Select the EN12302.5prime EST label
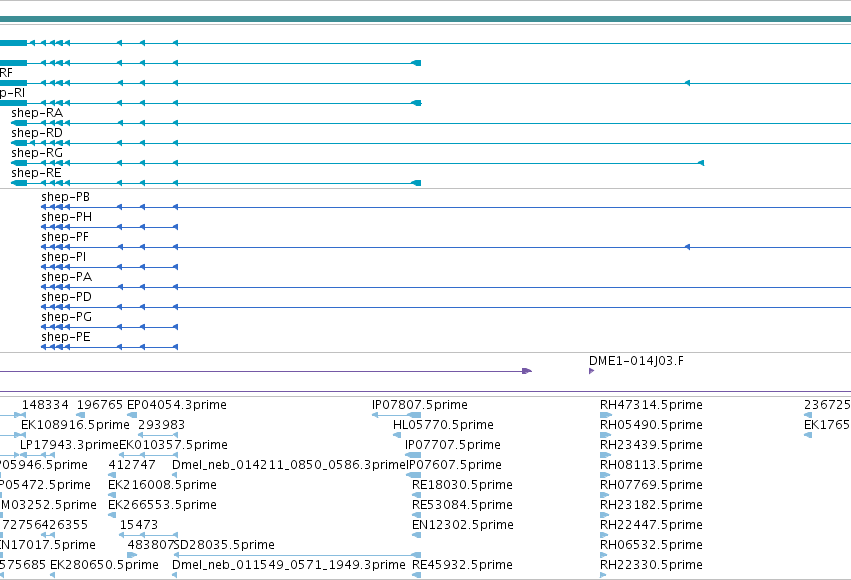Screen dimensions: 851x580 (x=463, y=525)
